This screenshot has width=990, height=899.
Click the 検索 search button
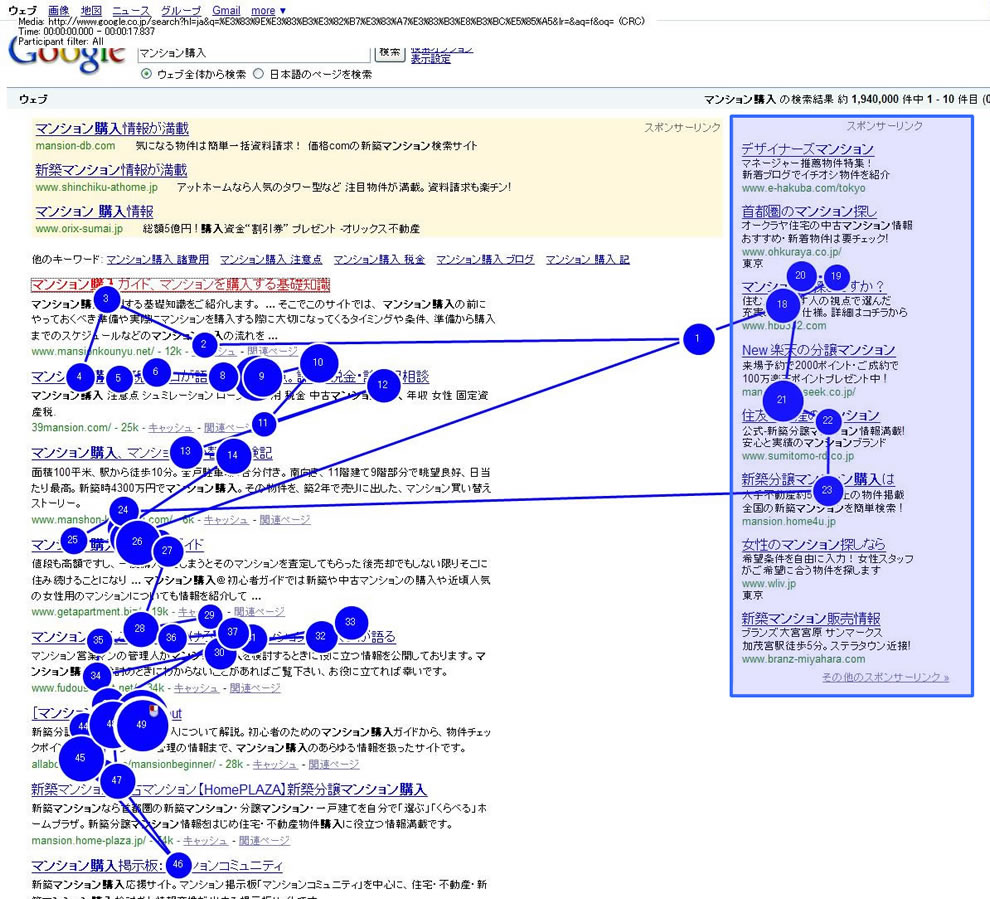click(x=390, y=53)
